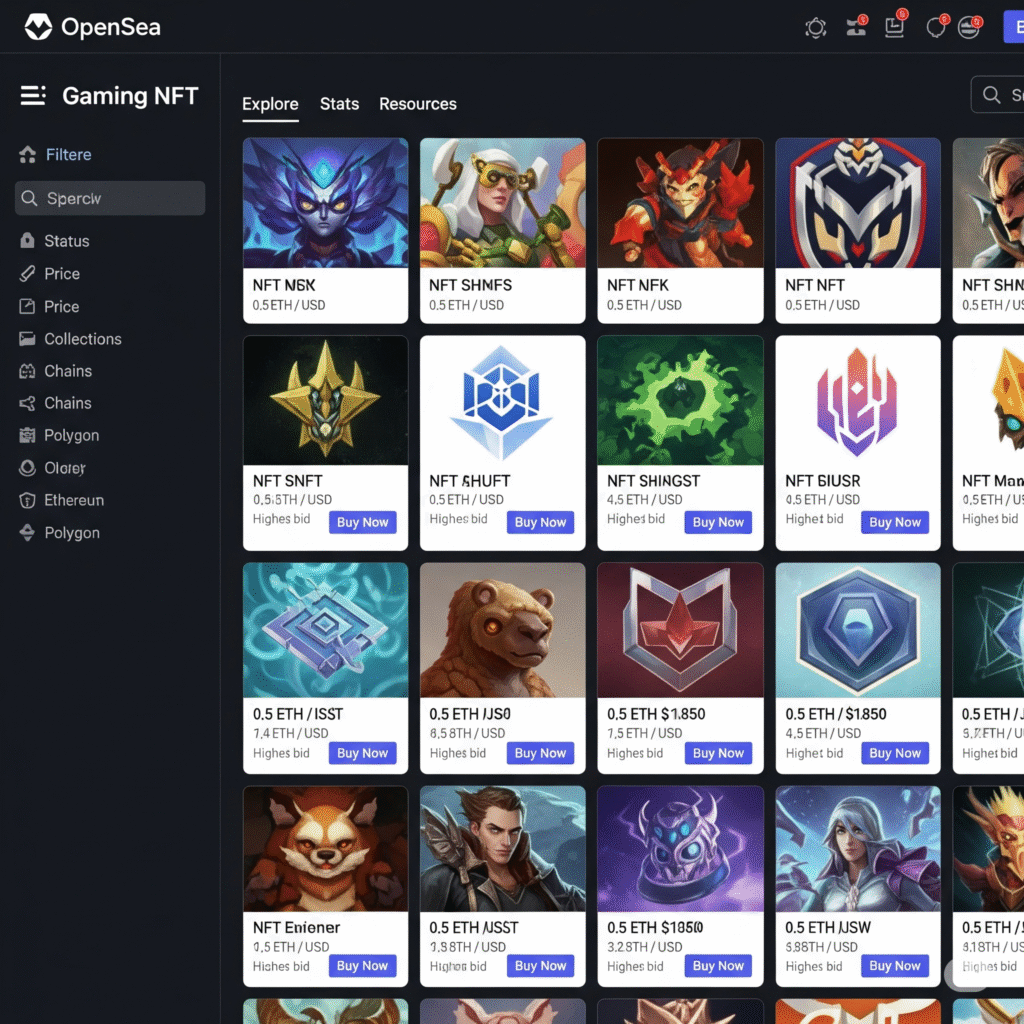Click the shield icon beside Ethereun
The width and height of the screenshot is (1024, 1024).
[x=27, y=500]
